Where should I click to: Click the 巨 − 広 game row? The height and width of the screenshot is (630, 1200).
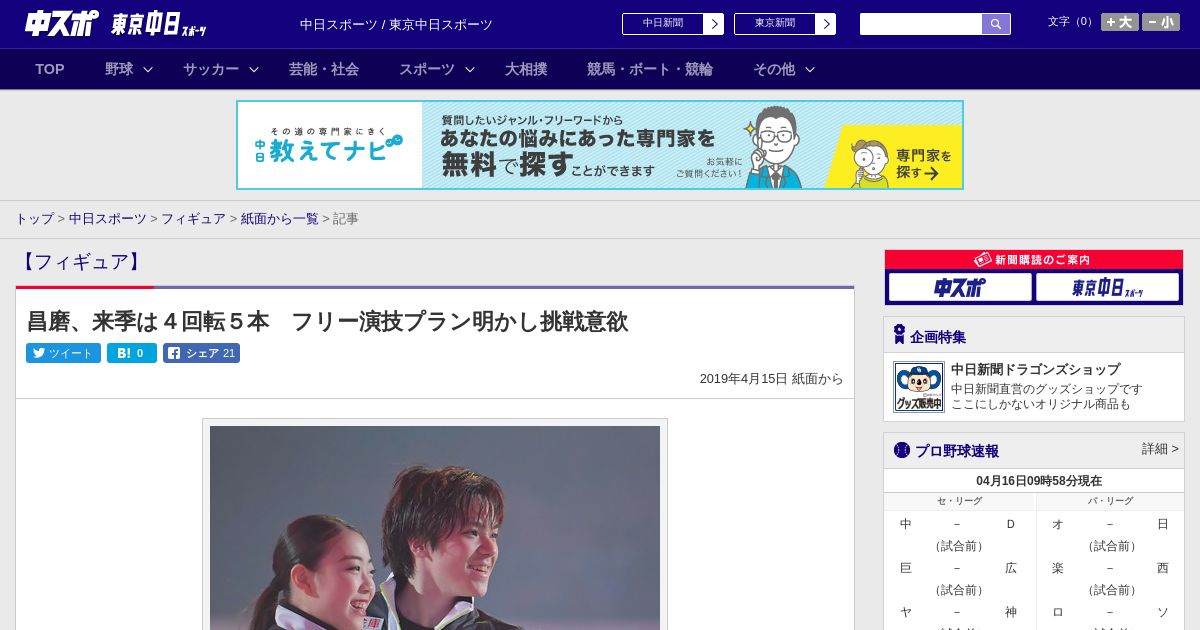[959, 568]
